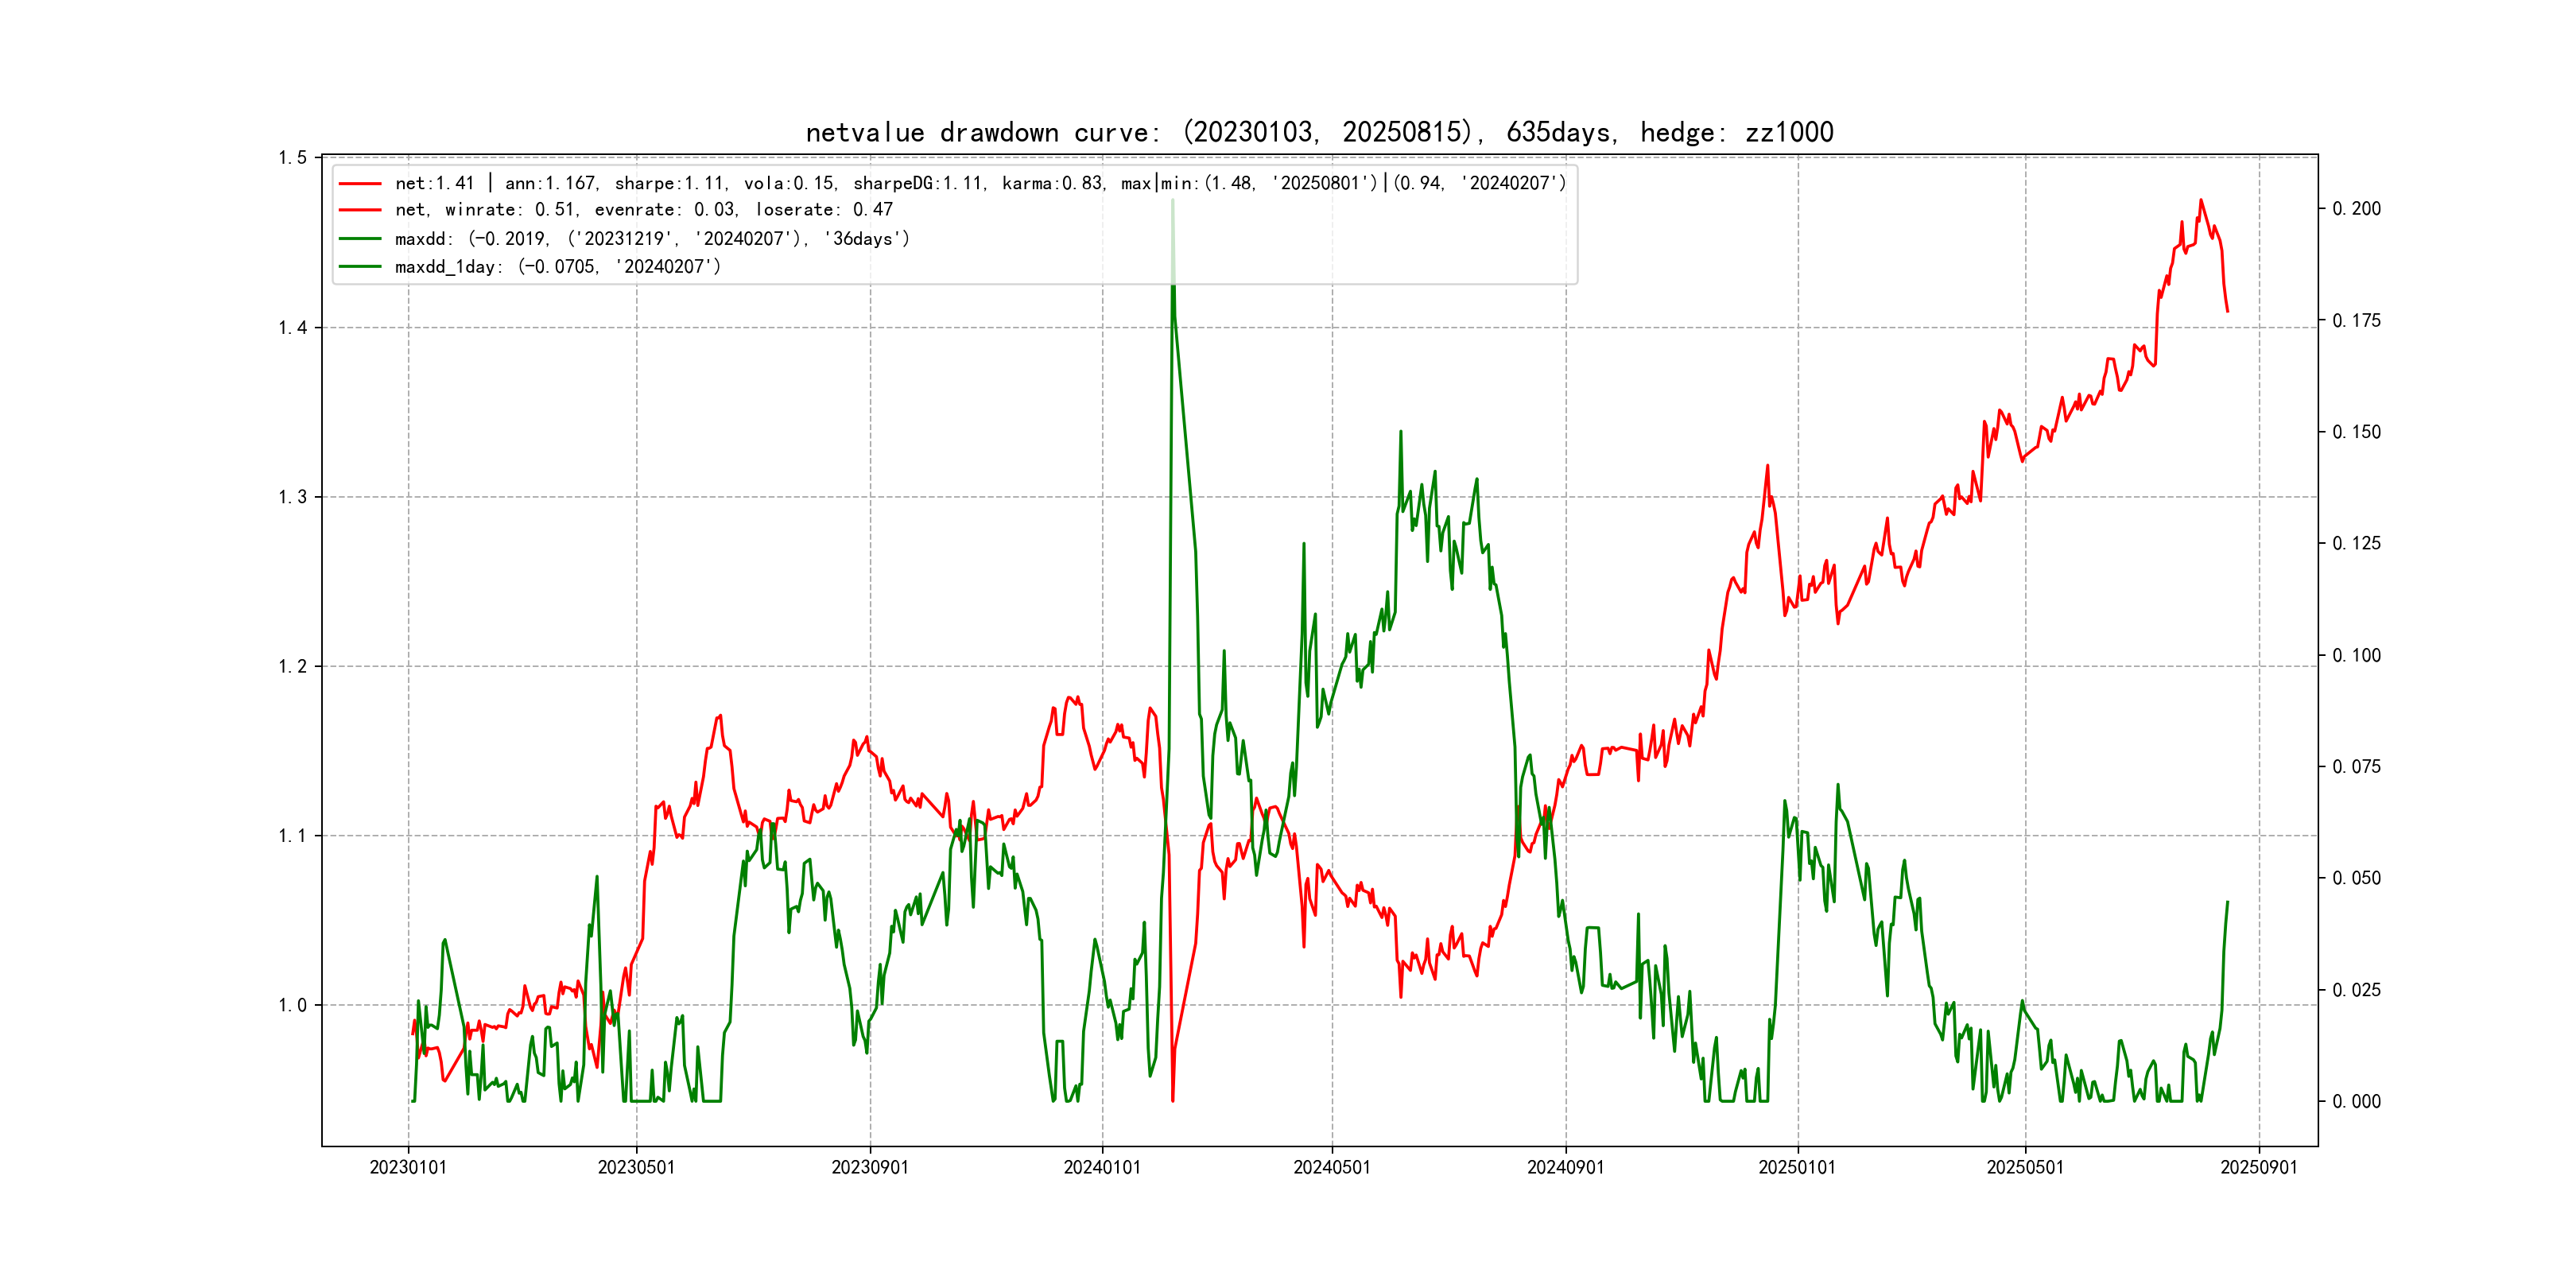Screen dimensions: 2576x1288
Task: Click the green swatch beside maxdd_1day legend entry
Action: click(x=360, y=267)
